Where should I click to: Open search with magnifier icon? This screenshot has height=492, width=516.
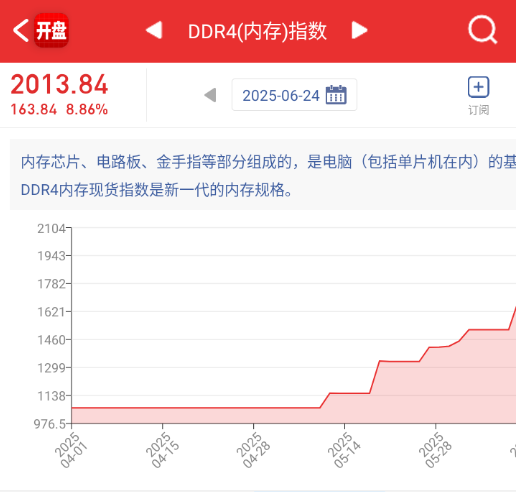coord(482,30)
